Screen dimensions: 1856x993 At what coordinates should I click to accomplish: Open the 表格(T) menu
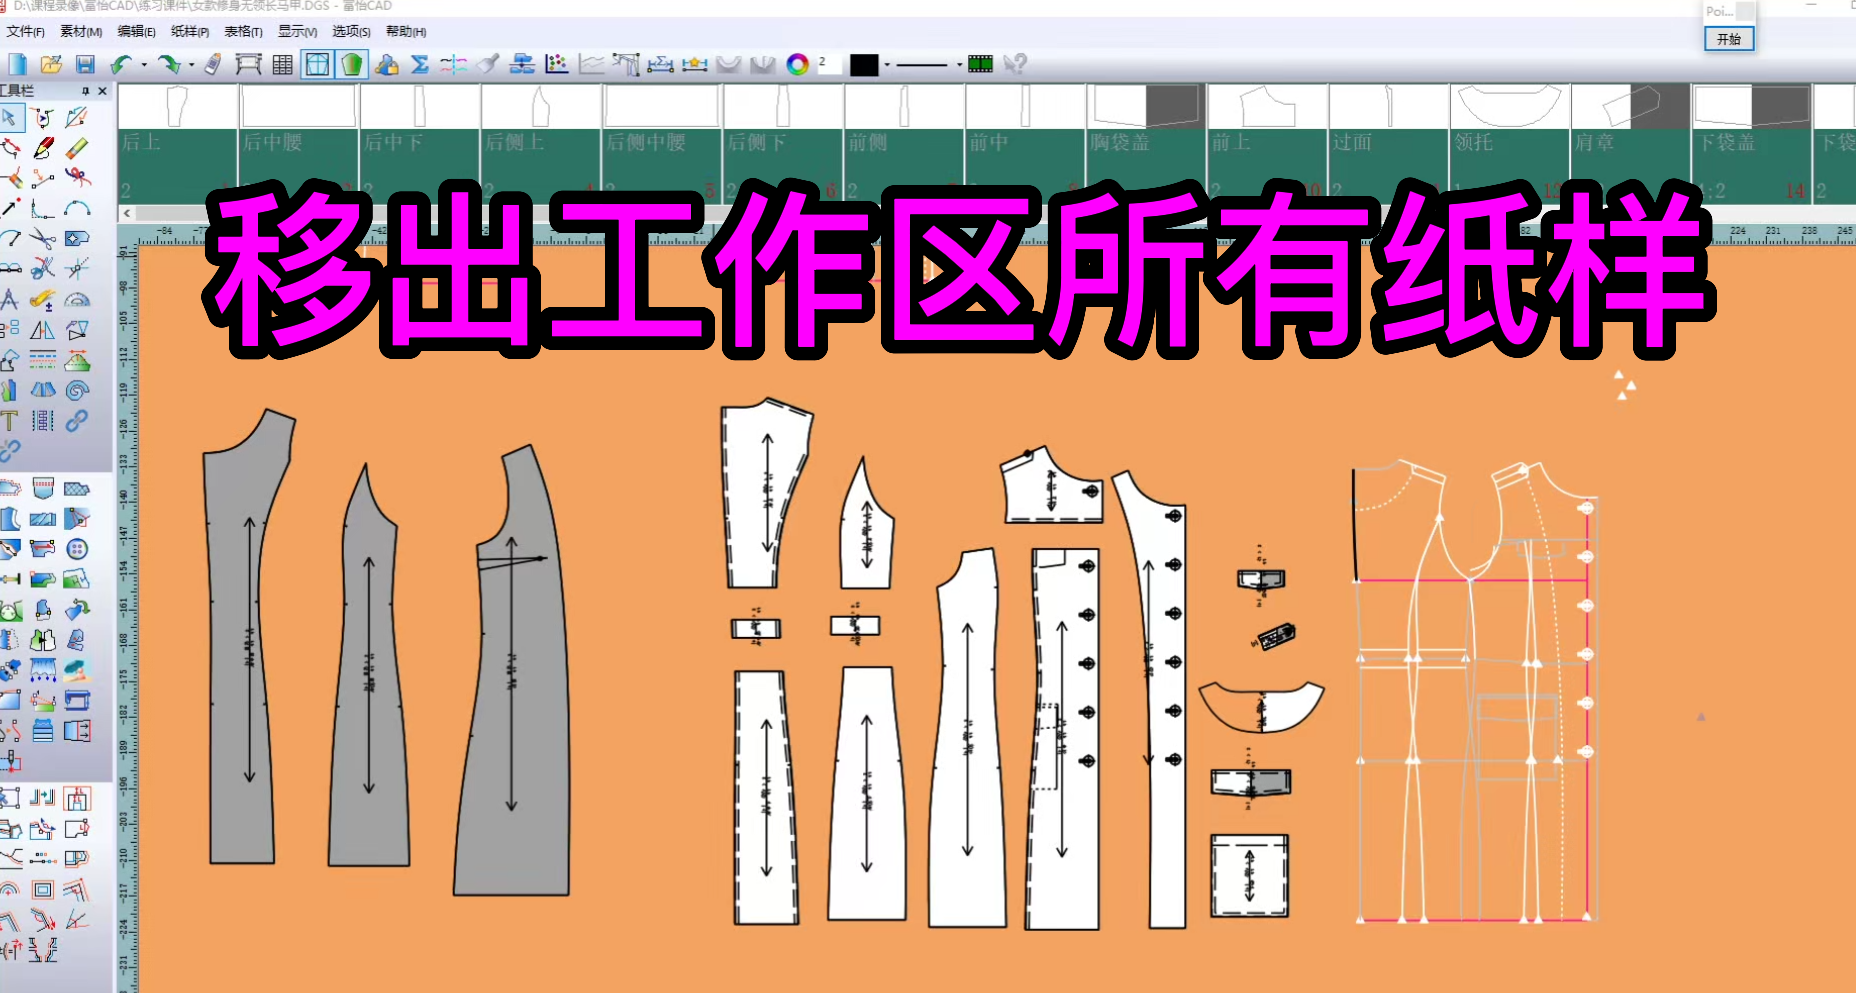243,32
